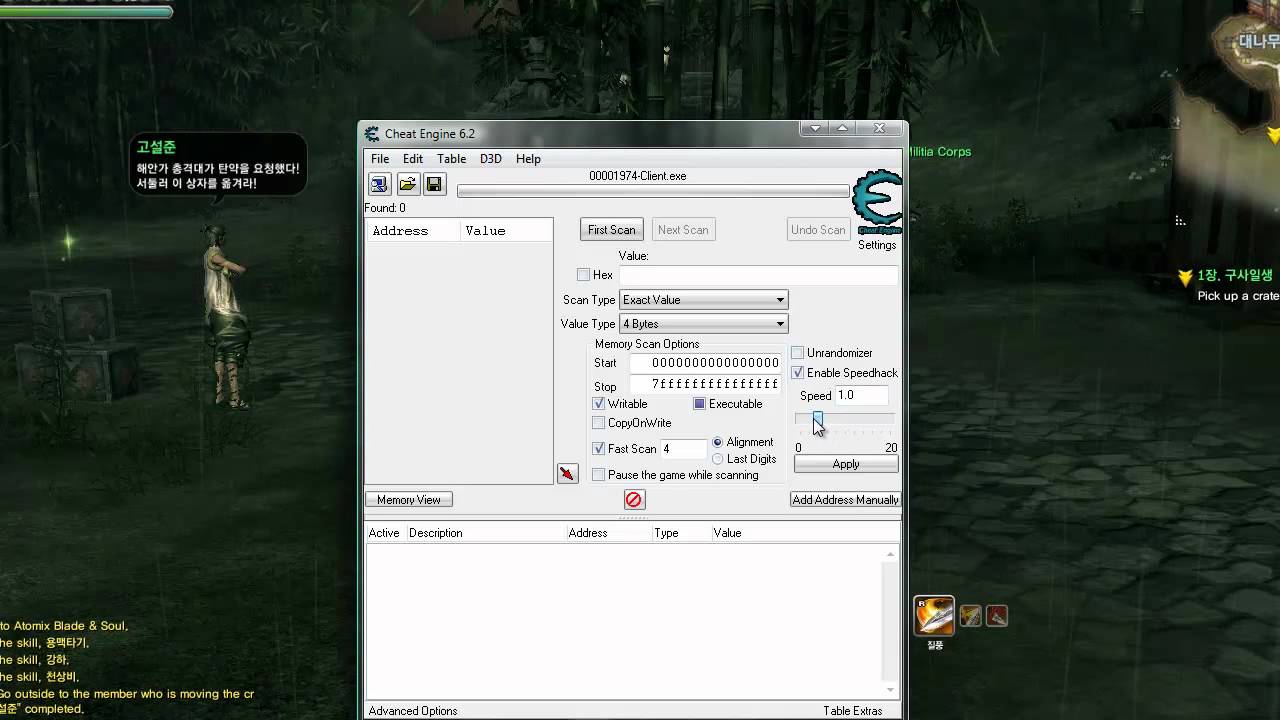This screenshot has height=720, width=1280.
Task: Click the speedhack speed slider thumb
Action: click(817, 418)
